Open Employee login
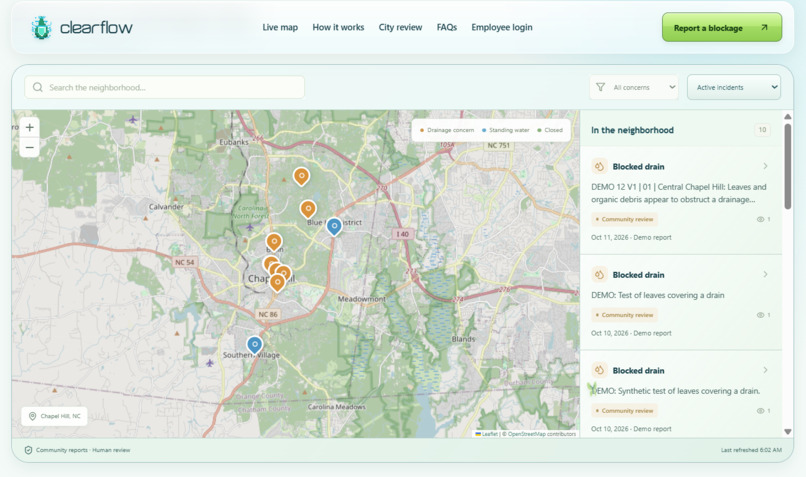Image resolution: width=806 pixels, height=477 pixels. pos(502,27)
